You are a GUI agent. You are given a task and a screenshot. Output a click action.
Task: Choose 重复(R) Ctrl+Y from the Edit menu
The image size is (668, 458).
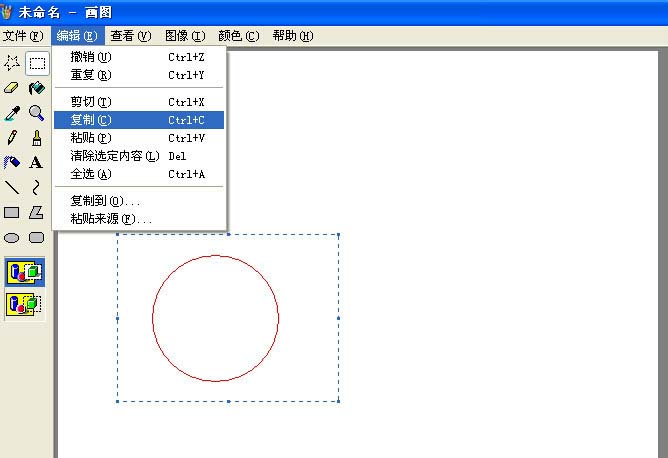point(139,75)
